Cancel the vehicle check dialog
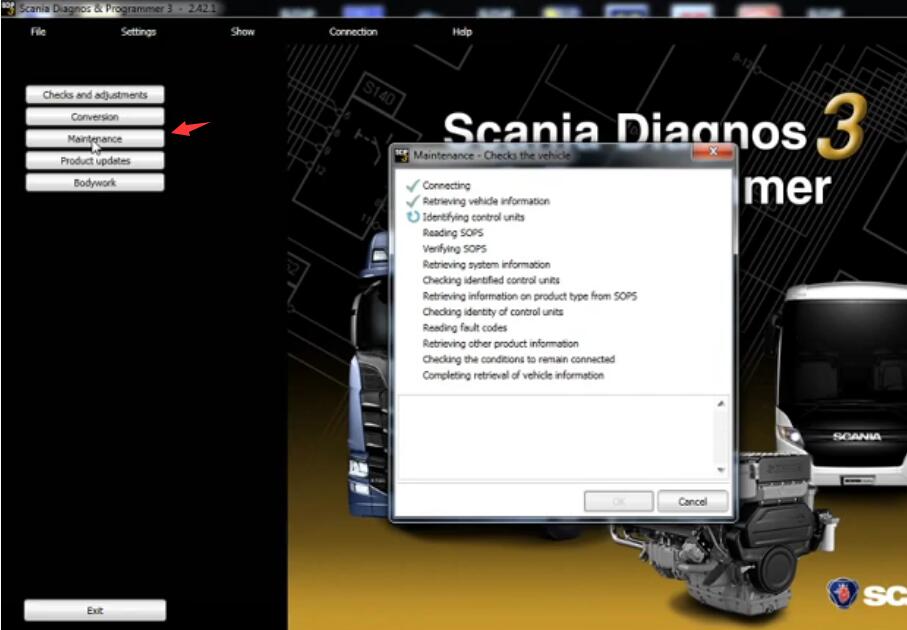Viewport: 907px width, 630px height. [692, 502]
